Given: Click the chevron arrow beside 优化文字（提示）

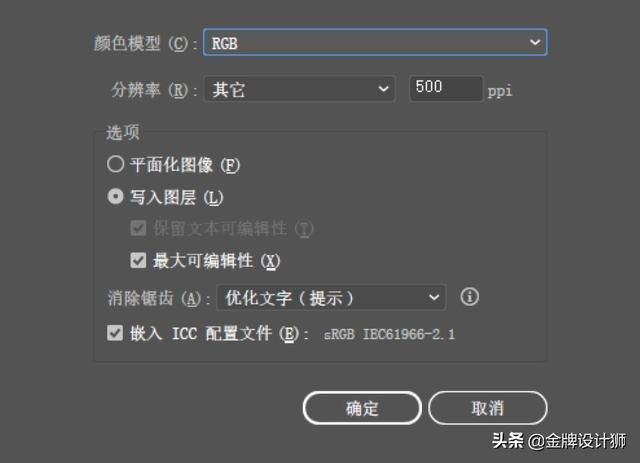Looking at the screenshot, I should click(x=434, y=298).
